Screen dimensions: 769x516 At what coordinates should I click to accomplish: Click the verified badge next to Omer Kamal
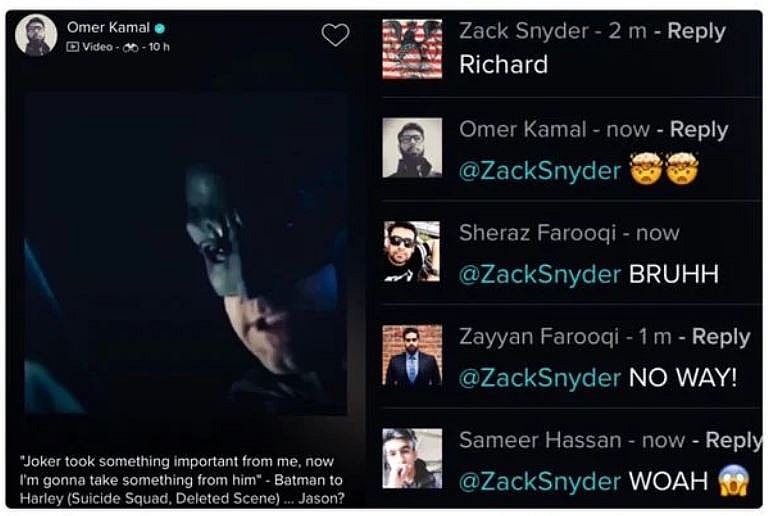click(x=160, y=28)
